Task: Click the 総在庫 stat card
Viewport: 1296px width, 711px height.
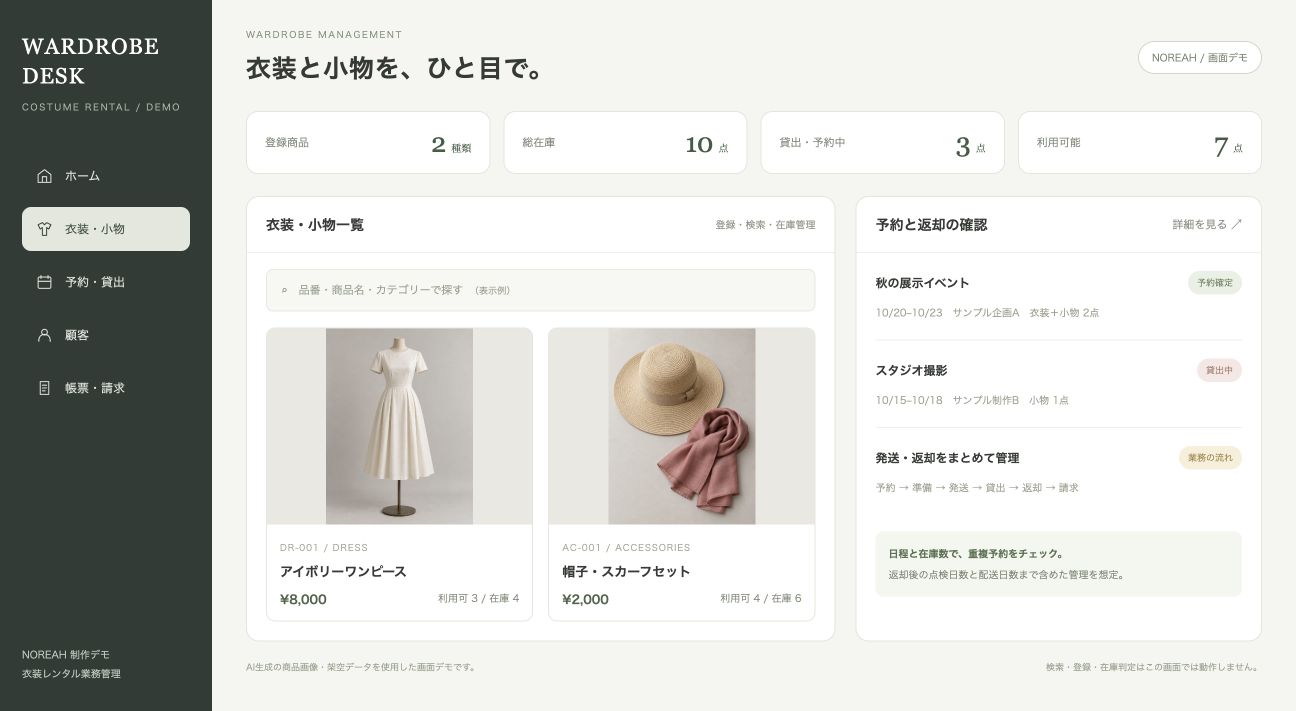Action: coord(625,143)
